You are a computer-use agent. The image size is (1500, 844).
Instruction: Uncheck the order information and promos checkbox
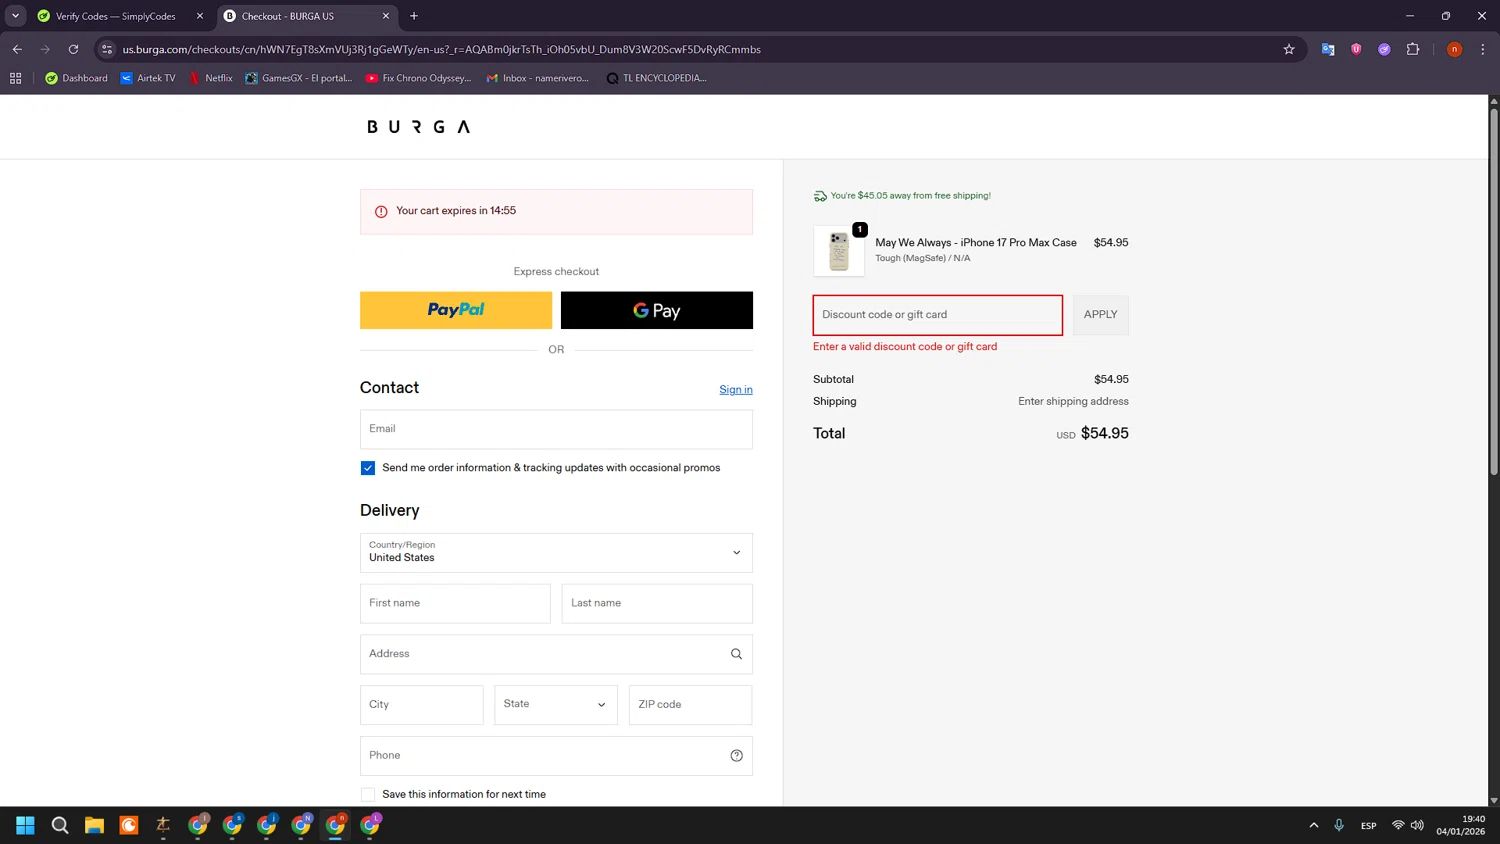click(368, 468)
